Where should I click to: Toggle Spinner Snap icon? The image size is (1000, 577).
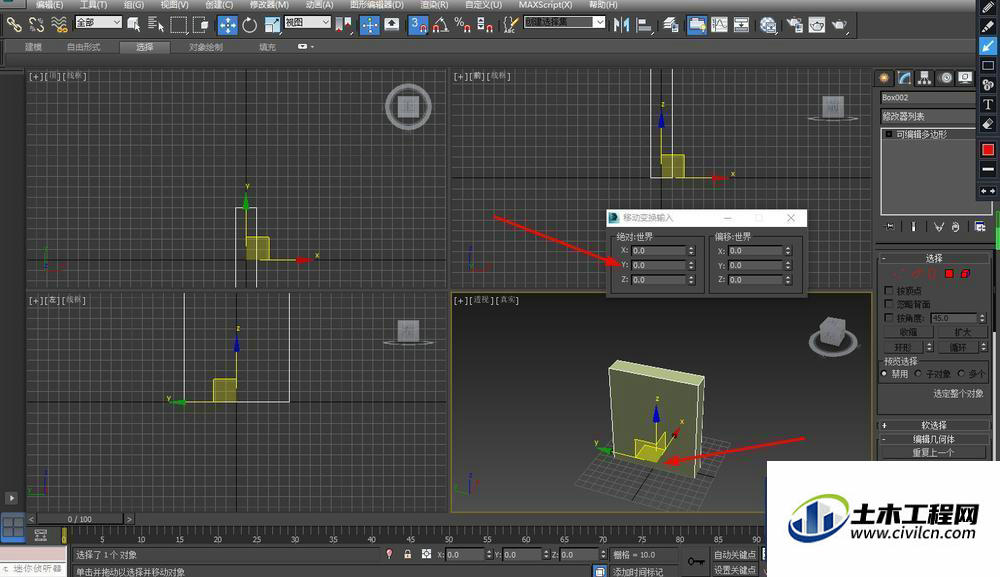(485, 25)
